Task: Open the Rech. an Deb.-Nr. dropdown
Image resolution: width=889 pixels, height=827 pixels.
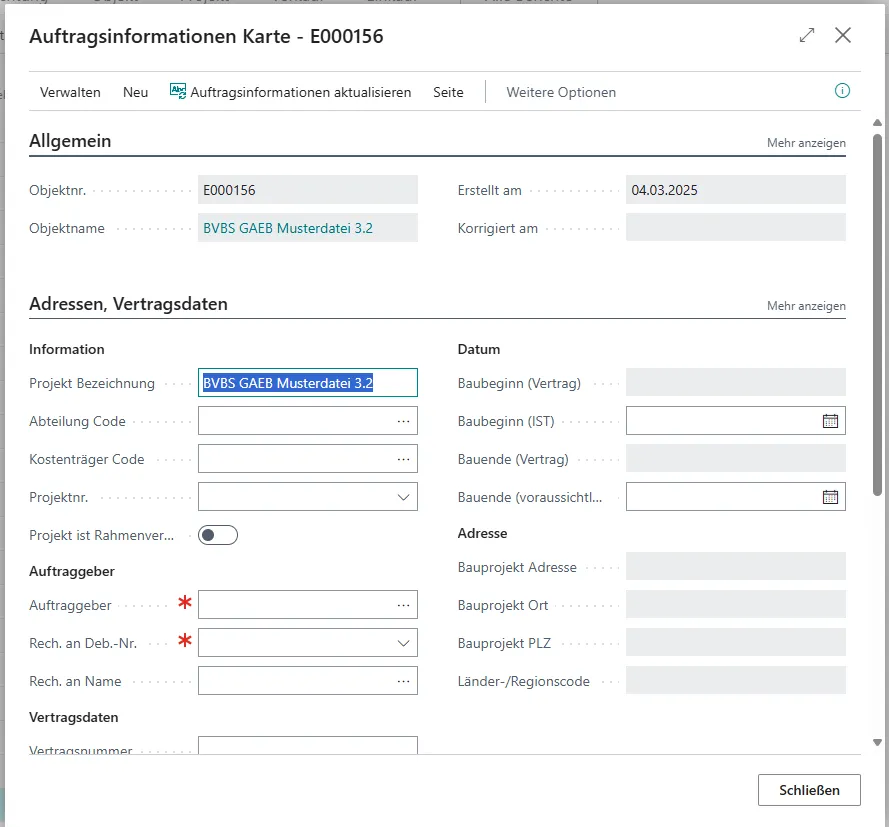Action: (x=404, y=642)
